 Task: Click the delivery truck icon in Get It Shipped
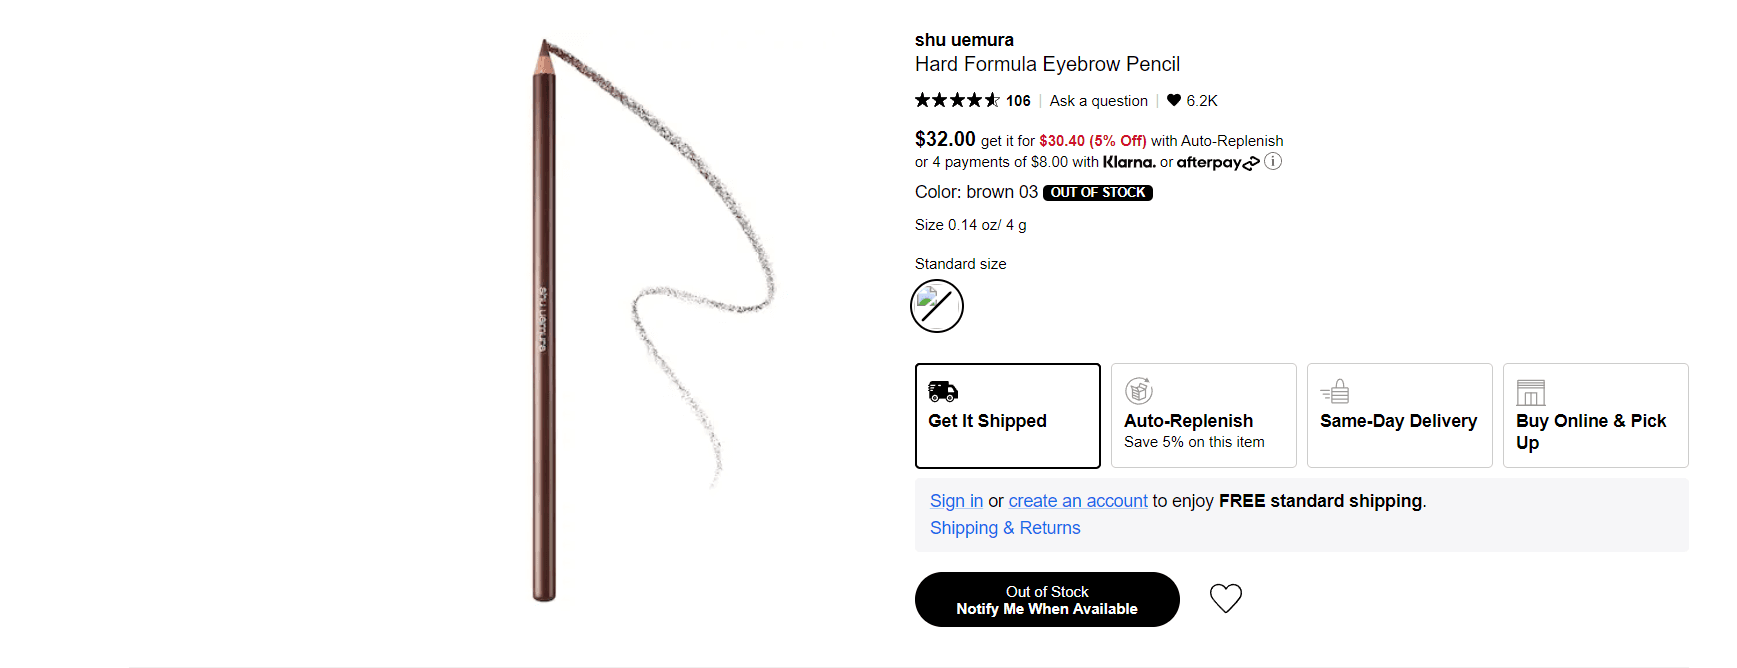[x=942, y=391]
